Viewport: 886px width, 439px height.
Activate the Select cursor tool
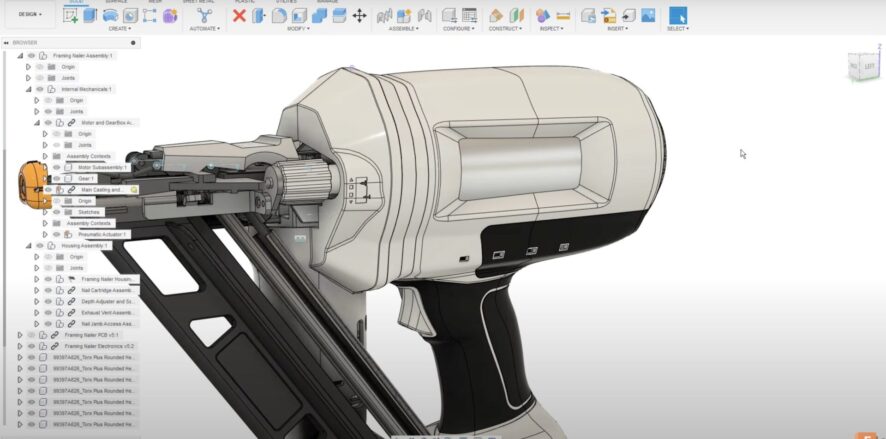click(x=677, y=16)
